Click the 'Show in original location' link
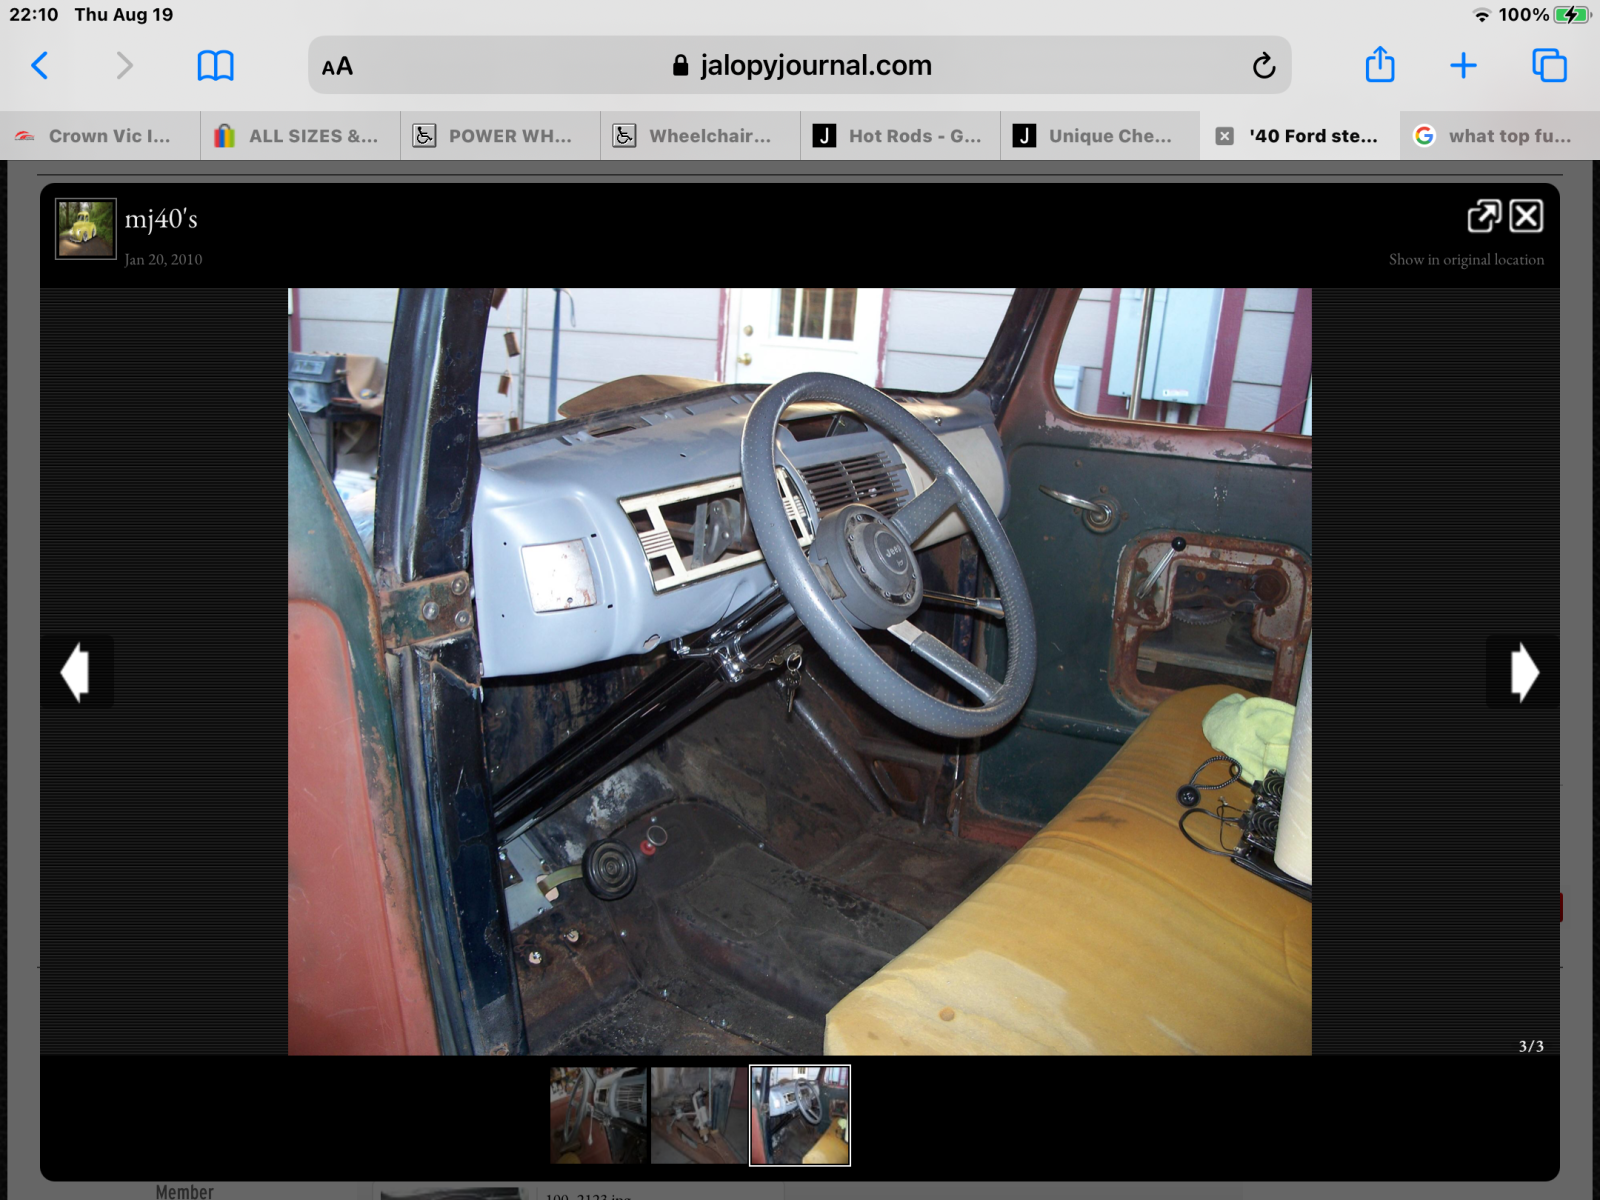Screen dimensions: 1600x1200 click(x=1465, y=260)
